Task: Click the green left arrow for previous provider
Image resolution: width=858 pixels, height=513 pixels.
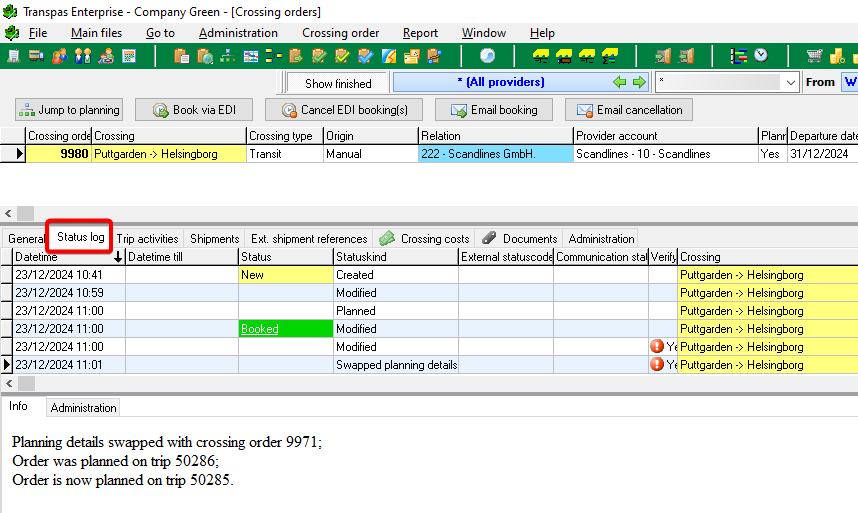Action: pos(619,82)
